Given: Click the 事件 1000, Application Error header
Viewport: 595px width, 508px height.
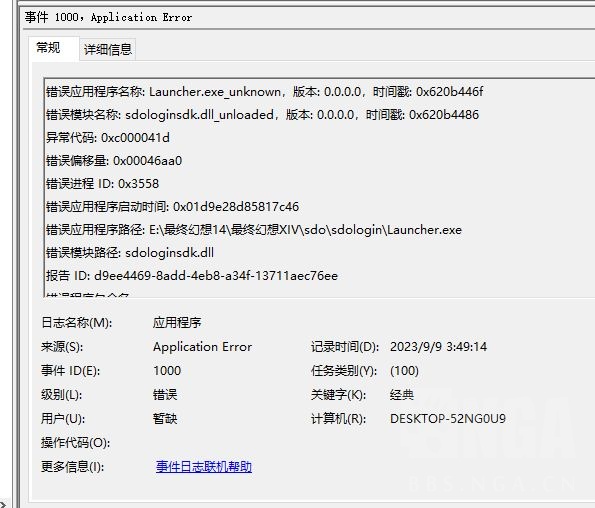Looking at the screenshot, I should coord(108,17).
